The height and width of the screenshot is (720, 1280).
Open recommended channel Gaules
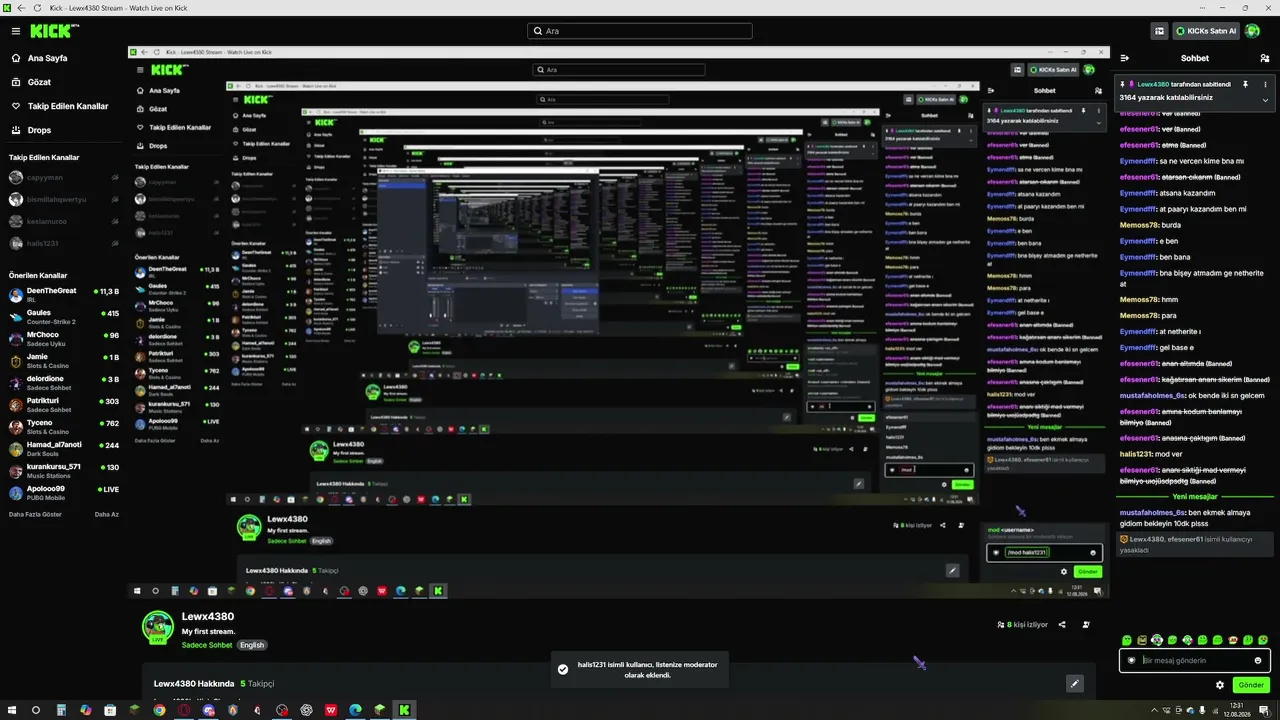coord(64,316)
